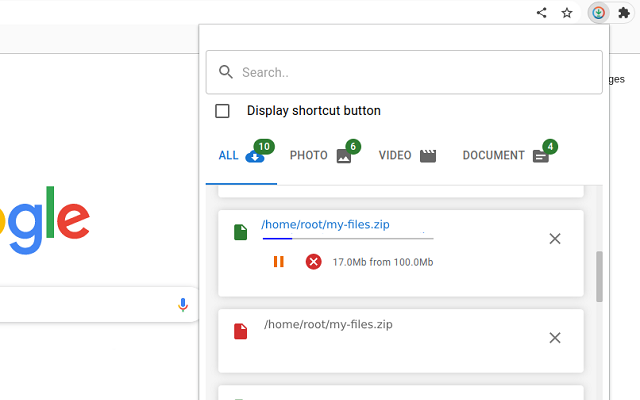Bookmark this page with the star icon
Image resolution: width=640 pixels, height=400 pixels.
567,13
